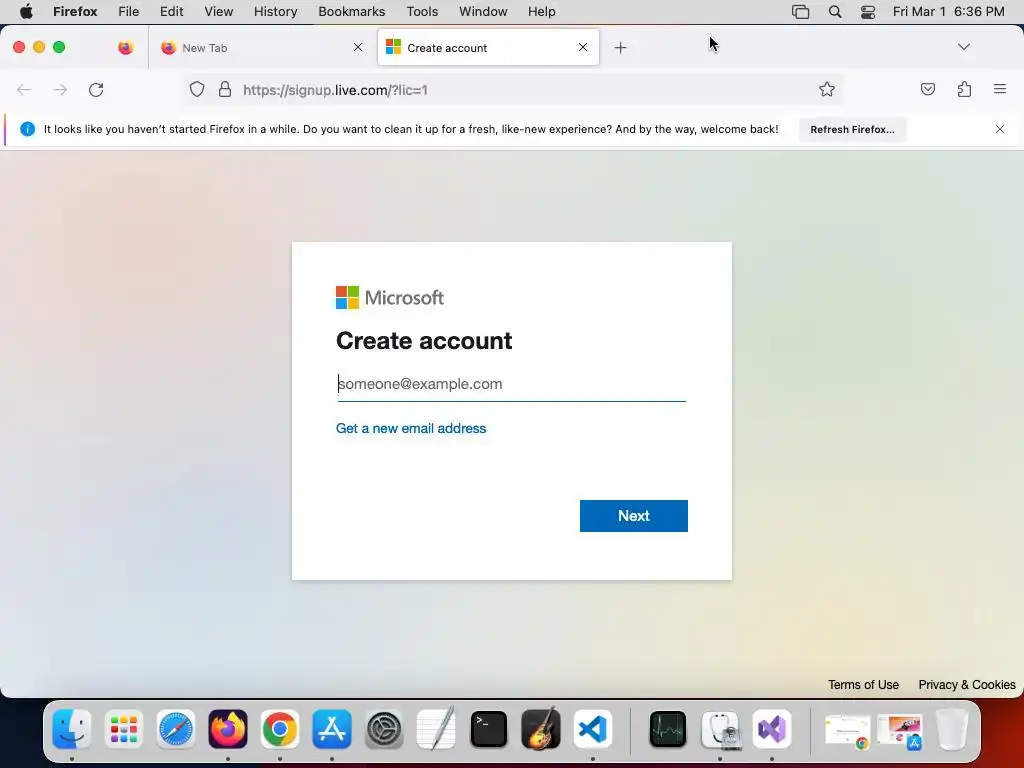Reload the page with the refresh icon
This screenshot has height=768, width=1024.
(96, 89)
